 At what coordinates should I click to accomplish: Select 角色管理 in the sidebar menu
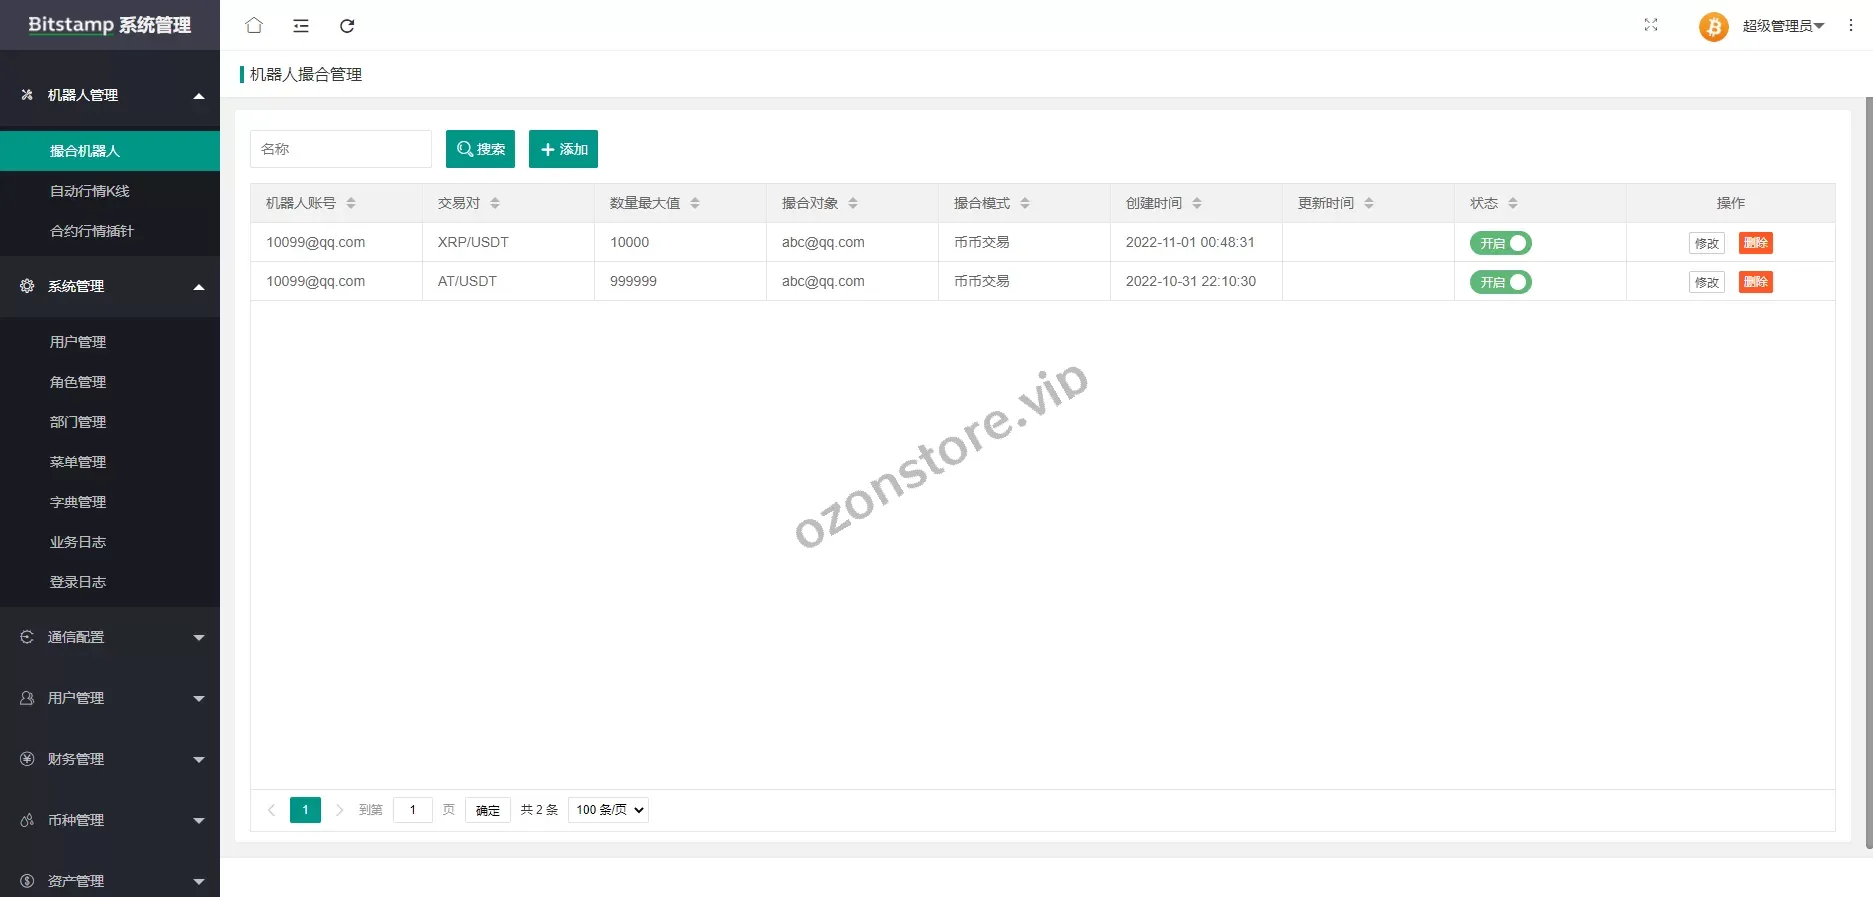click(x=78, y=382)
